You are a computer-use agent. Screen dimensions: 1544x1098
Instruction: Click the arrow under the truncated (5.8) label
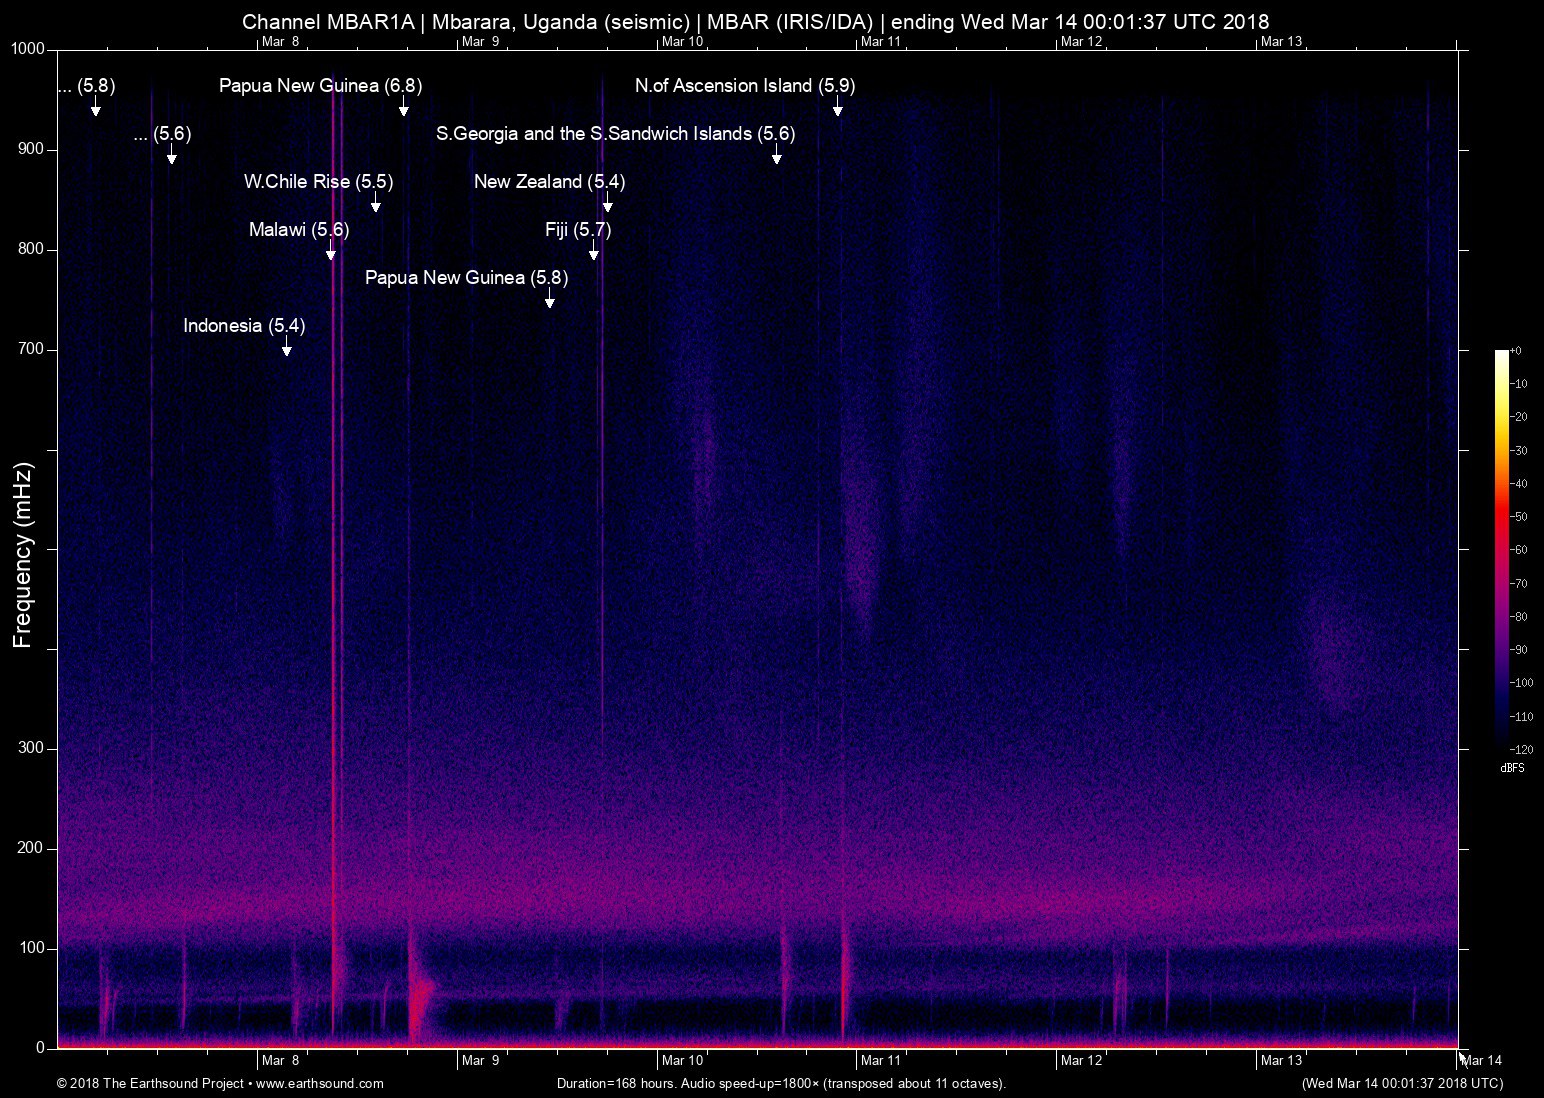95,108
